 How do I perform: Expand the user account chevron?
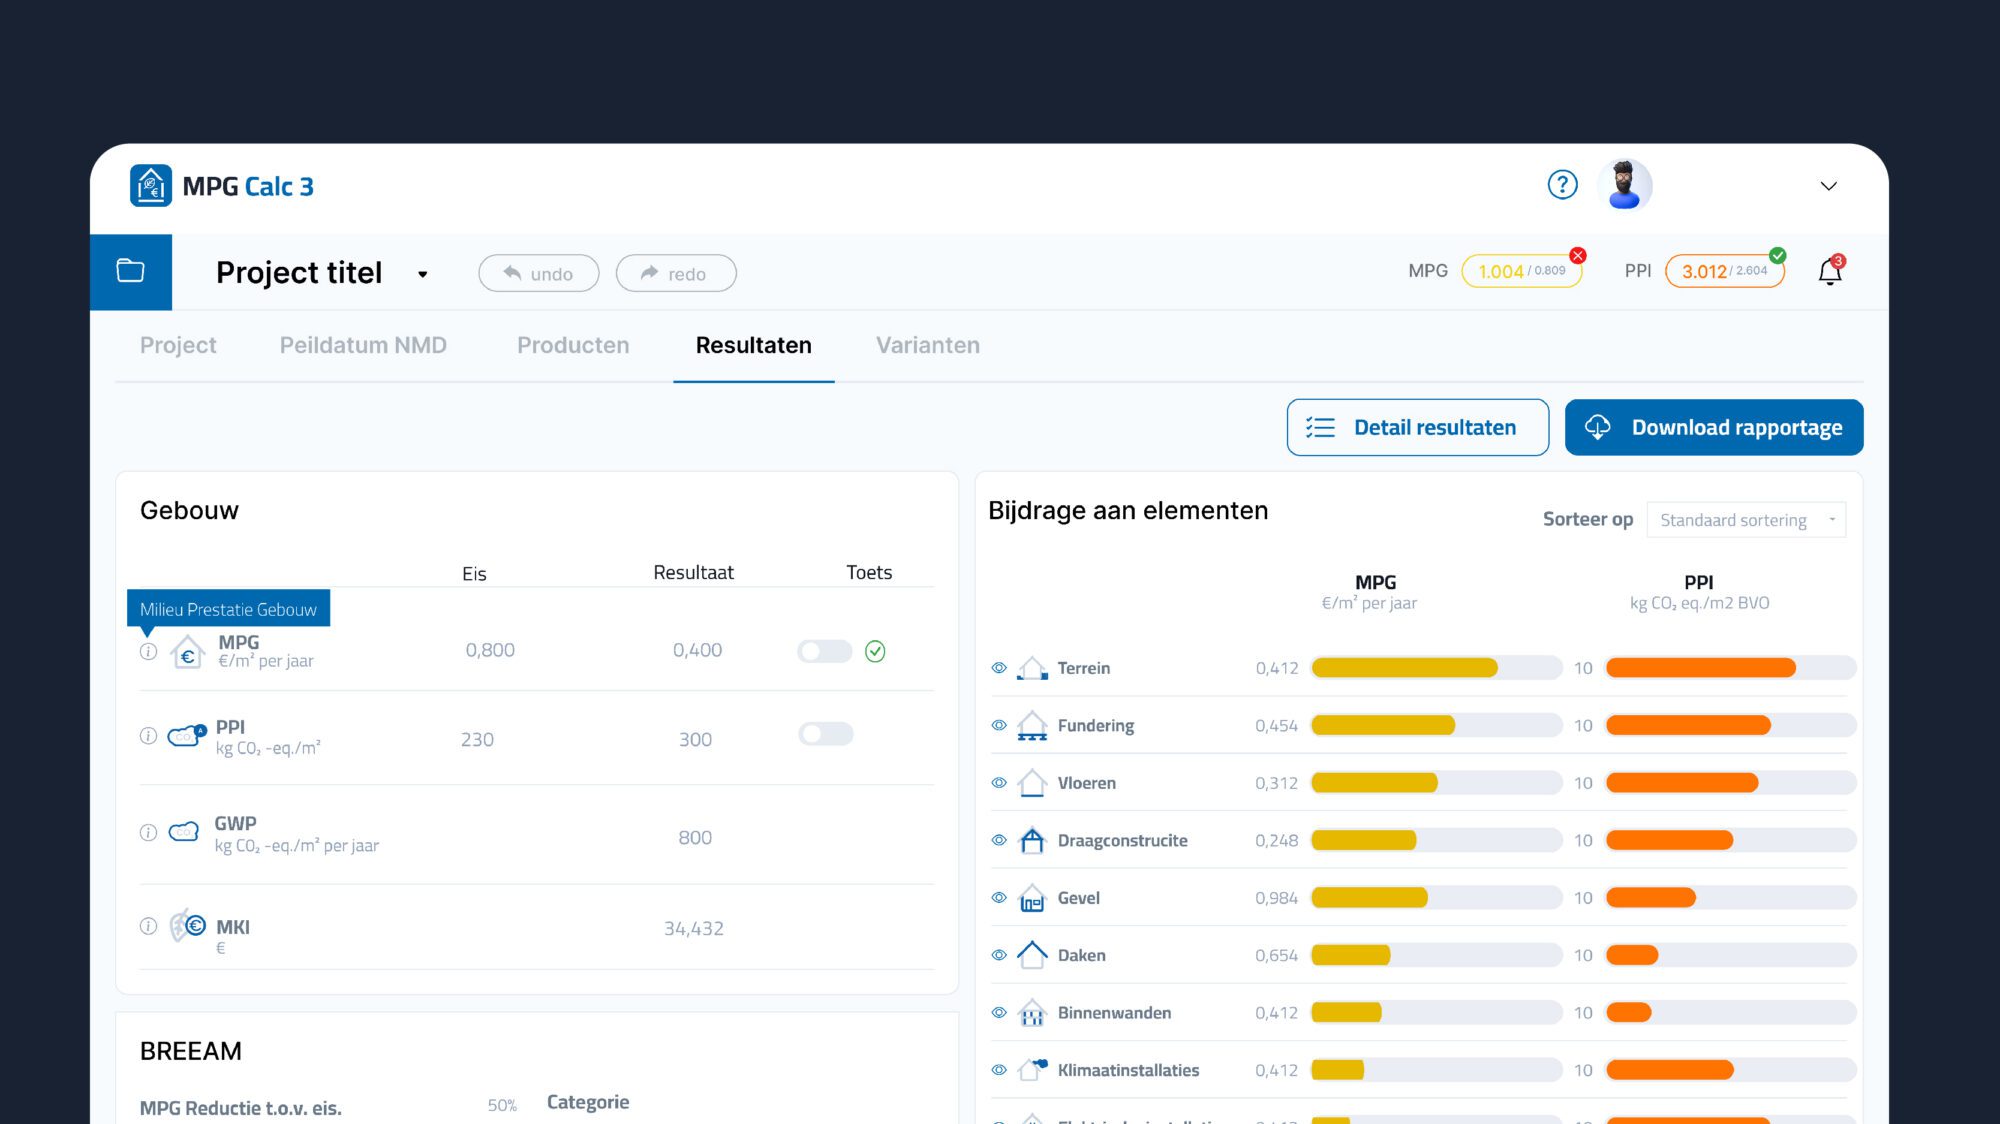click(1828, 186)
